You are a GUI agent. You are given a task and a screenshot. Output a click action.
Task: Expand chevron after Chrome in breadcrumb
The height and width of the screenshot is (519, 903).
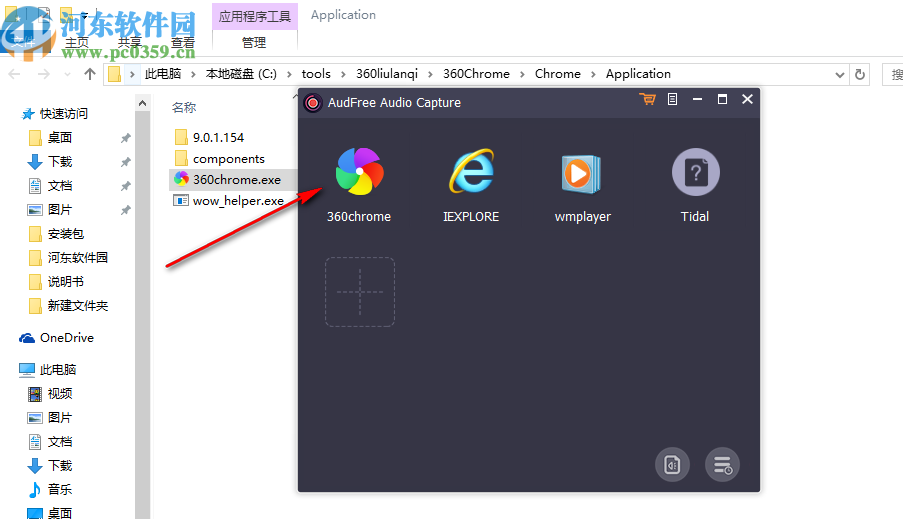click(593, 74)
